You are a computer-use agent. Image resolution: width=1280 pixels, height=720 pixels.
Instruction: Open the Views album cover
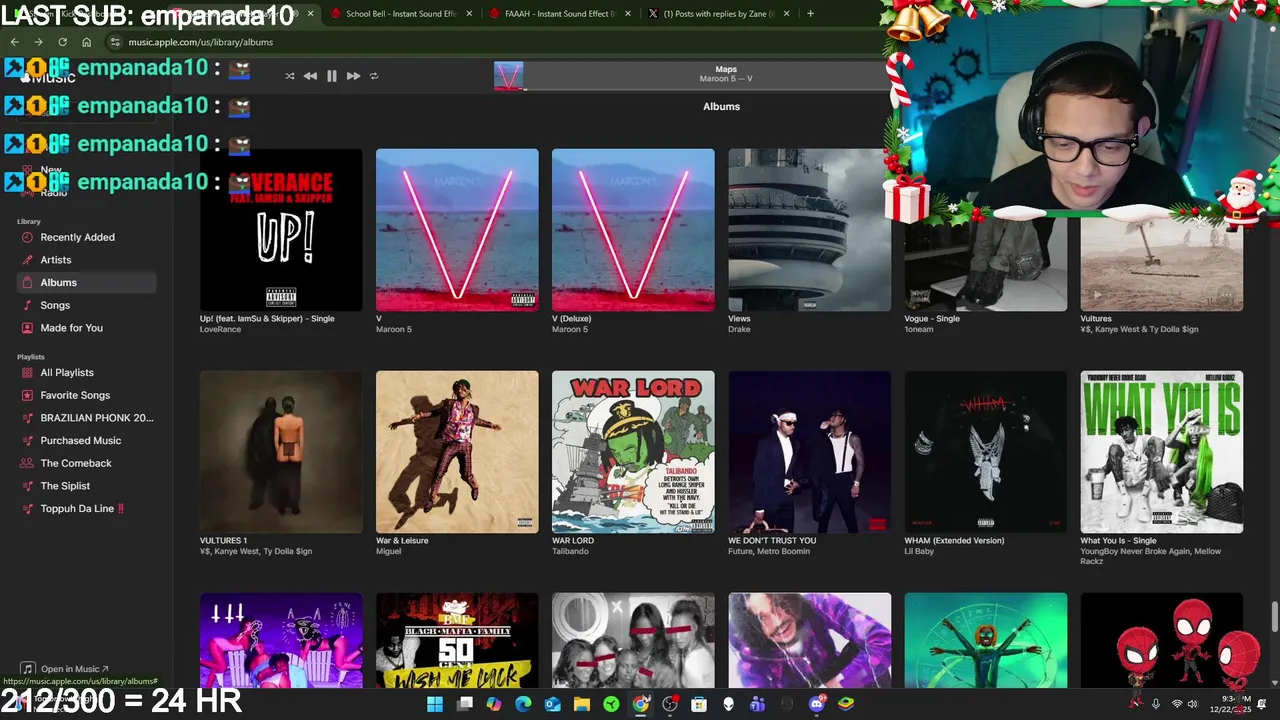pos(809,230)
